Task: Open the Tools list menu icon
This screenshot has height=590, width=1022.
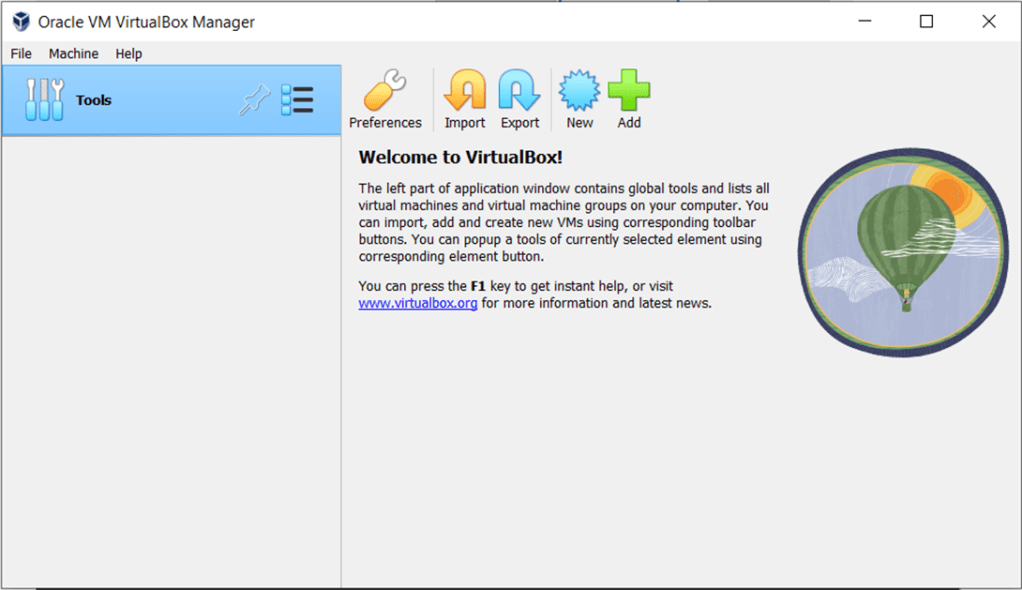Action: click(297, 100)
